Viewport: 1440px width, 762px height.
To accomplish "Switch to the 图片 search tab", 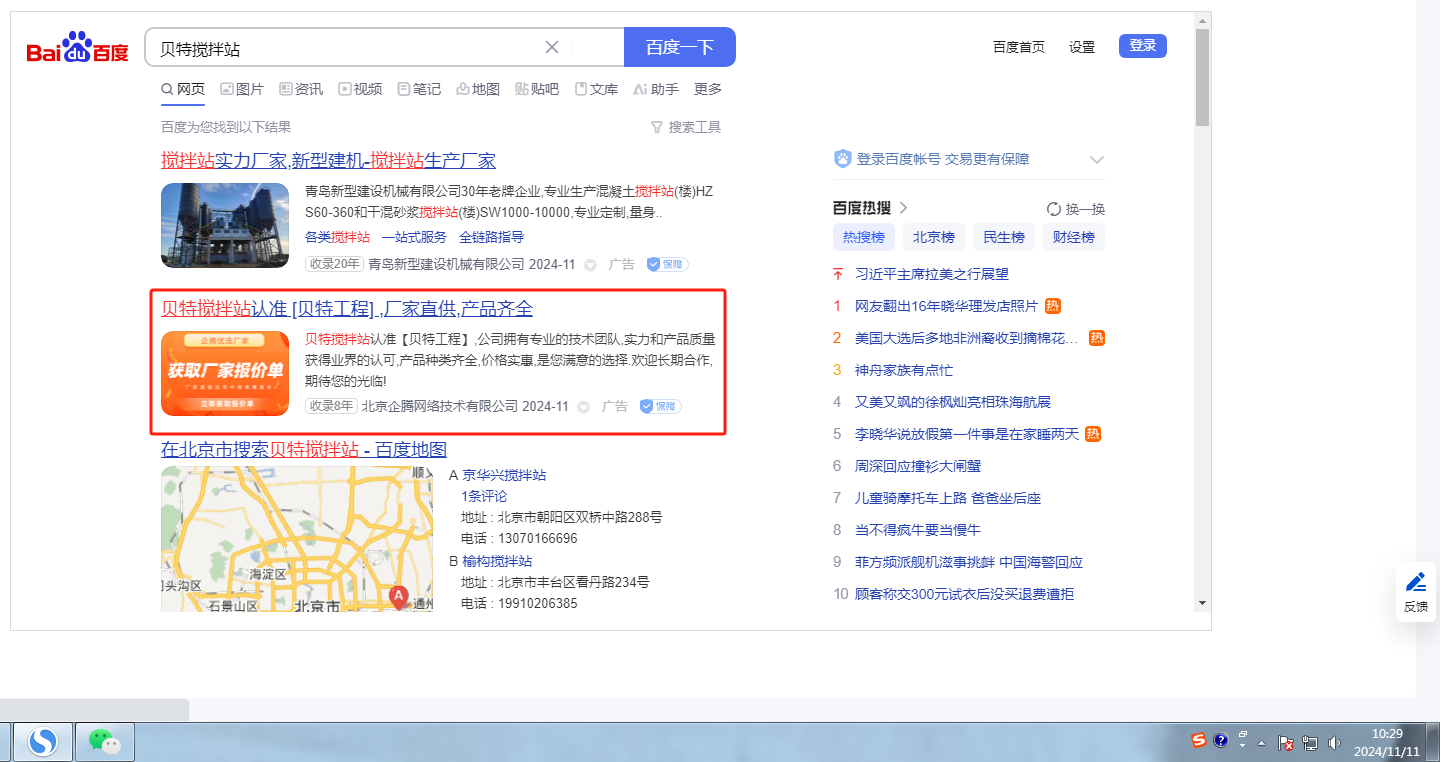I will tap(242, 89).
